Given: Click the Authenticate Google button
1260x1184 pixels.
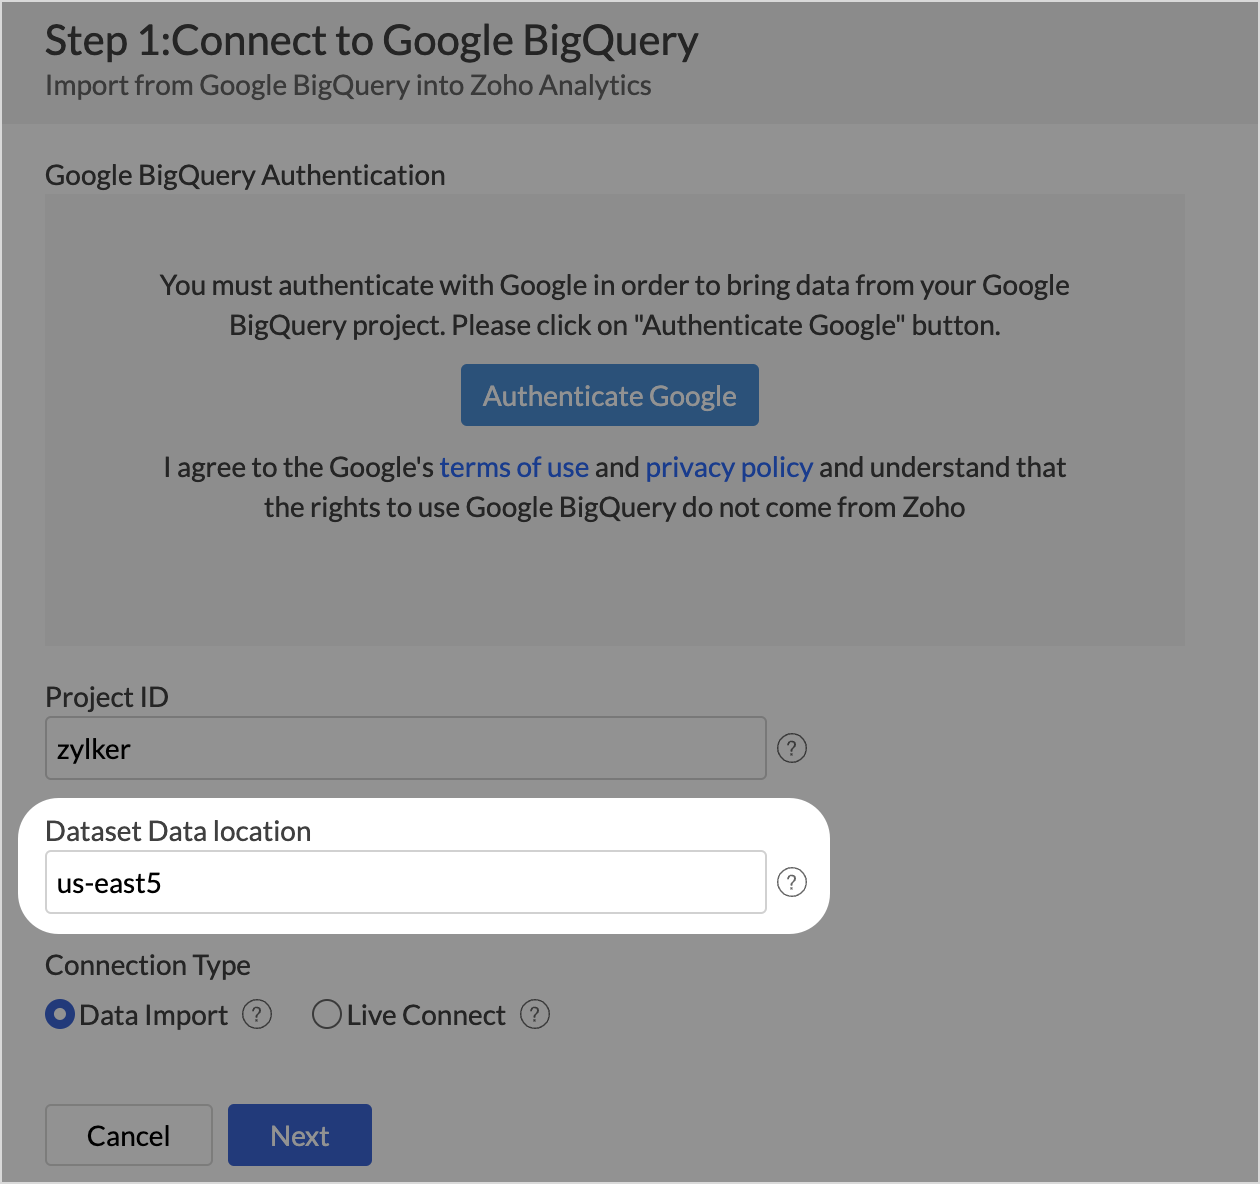Looking at the screenshot, I should (x=609, y=396).
